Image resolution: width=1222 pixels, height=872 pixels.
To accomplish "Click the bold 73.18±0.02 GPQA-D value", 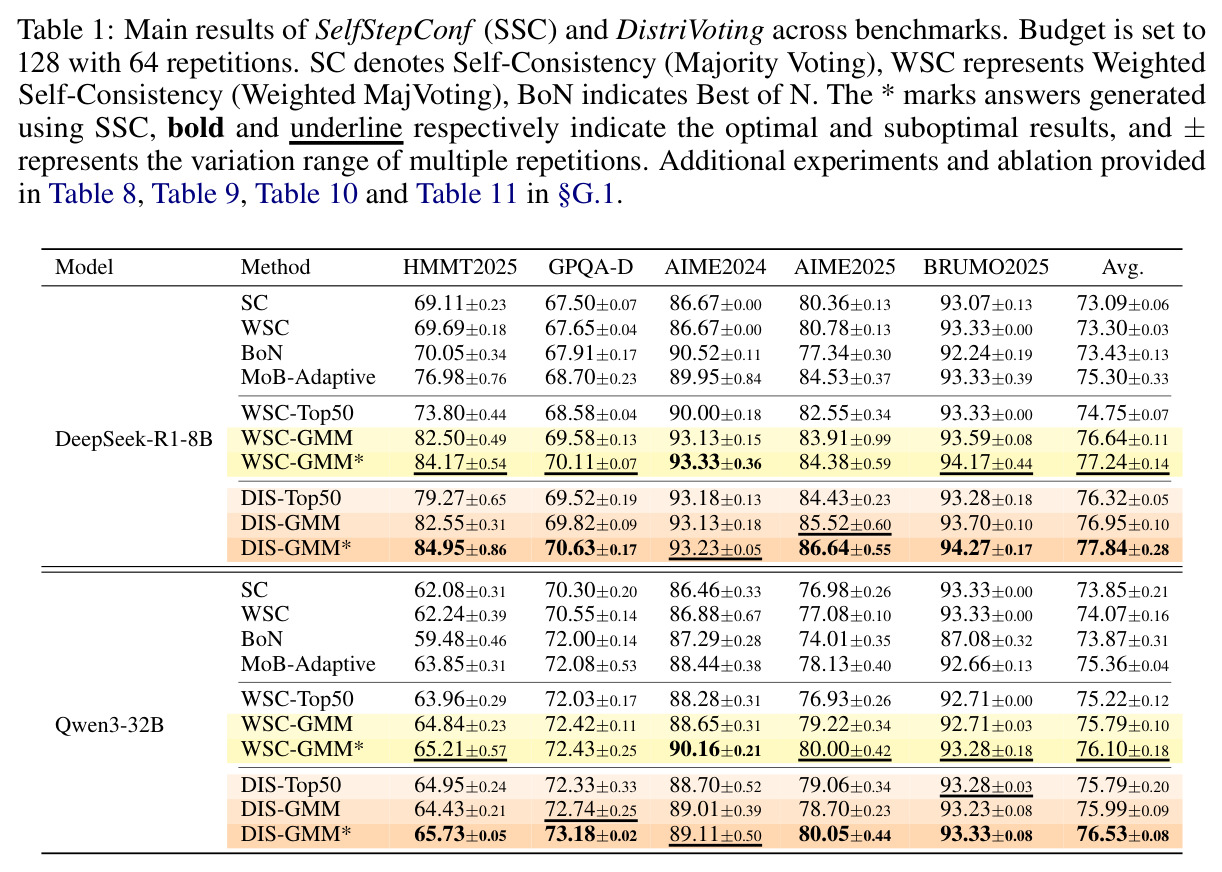I will coord(590,834).
